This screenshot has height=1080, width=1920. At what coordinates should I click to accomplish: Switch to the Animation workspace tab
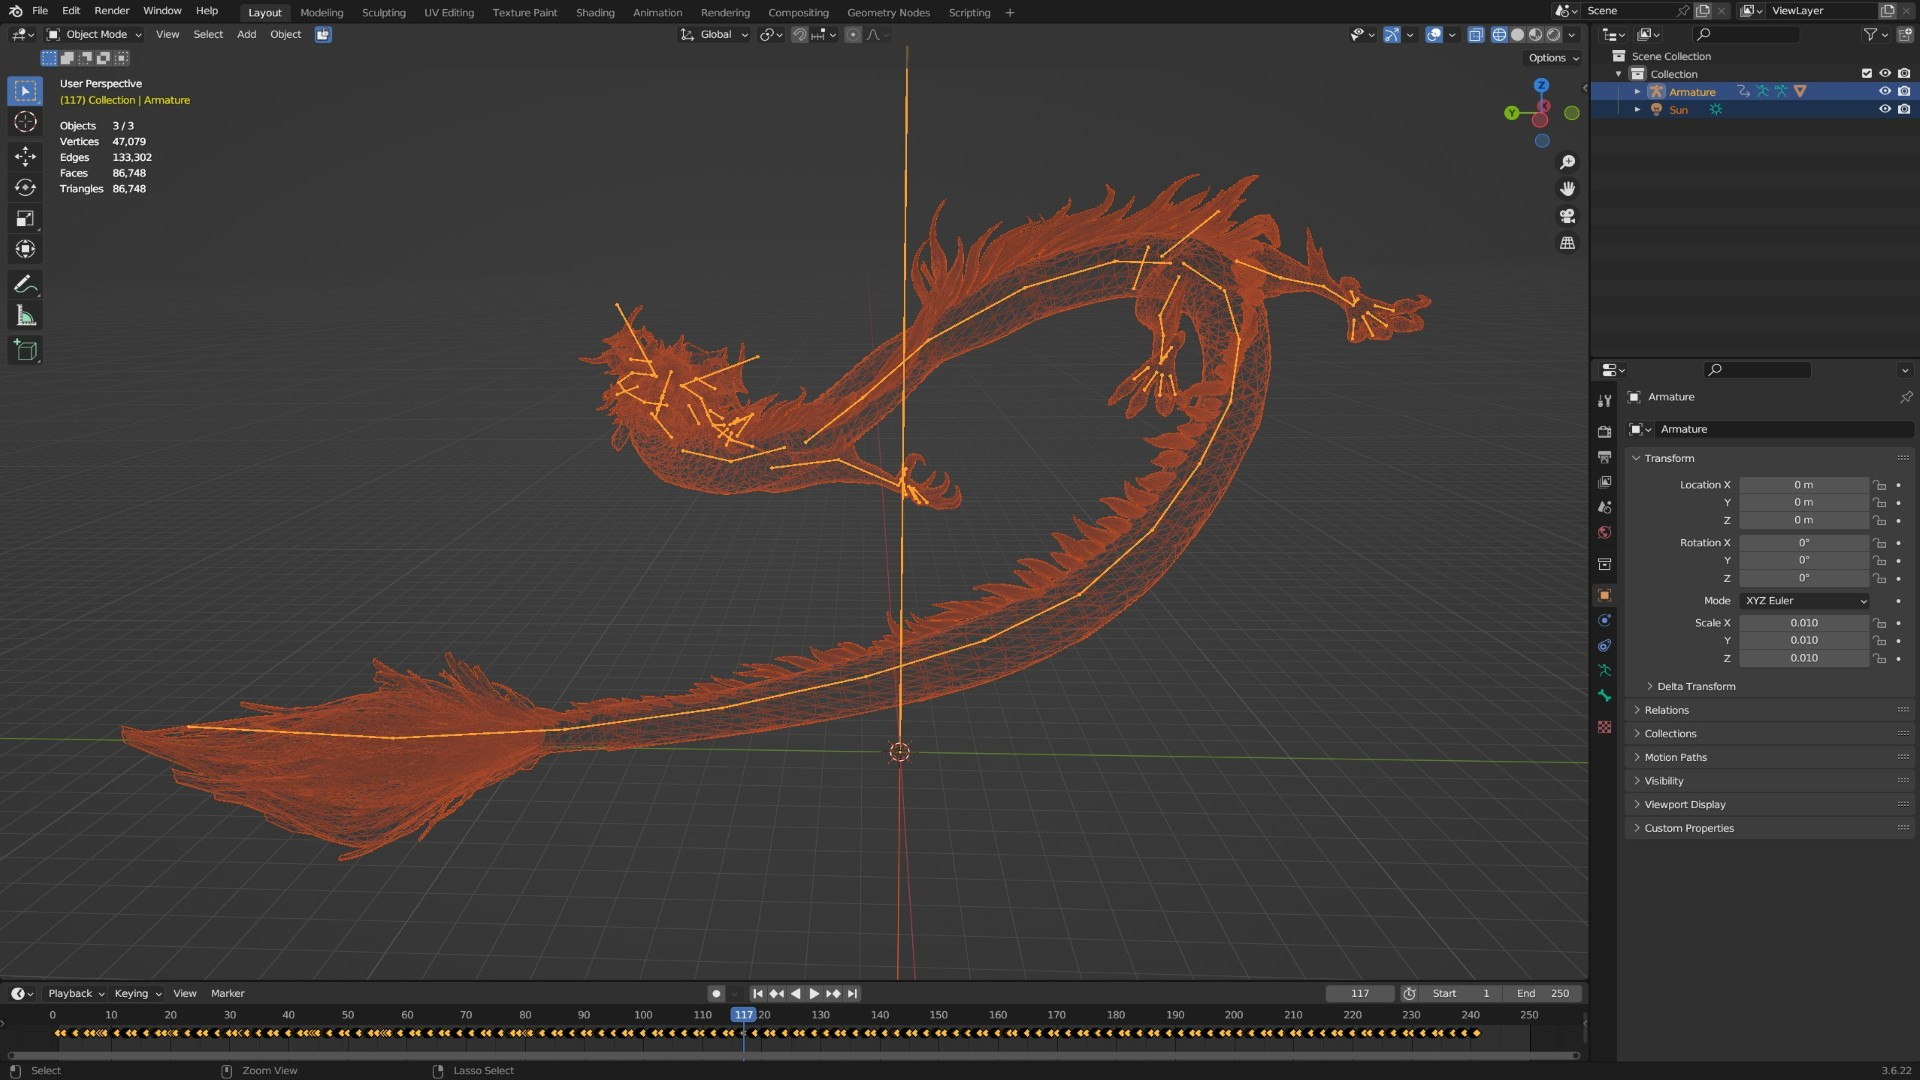(657, 12)
